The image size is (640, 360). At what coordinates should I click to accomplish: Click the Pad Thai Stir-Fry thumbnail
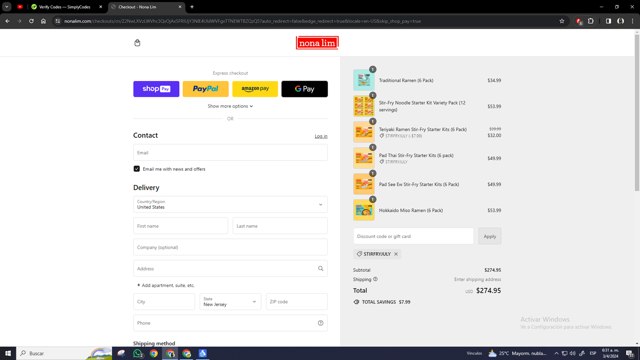coord(364,158)
